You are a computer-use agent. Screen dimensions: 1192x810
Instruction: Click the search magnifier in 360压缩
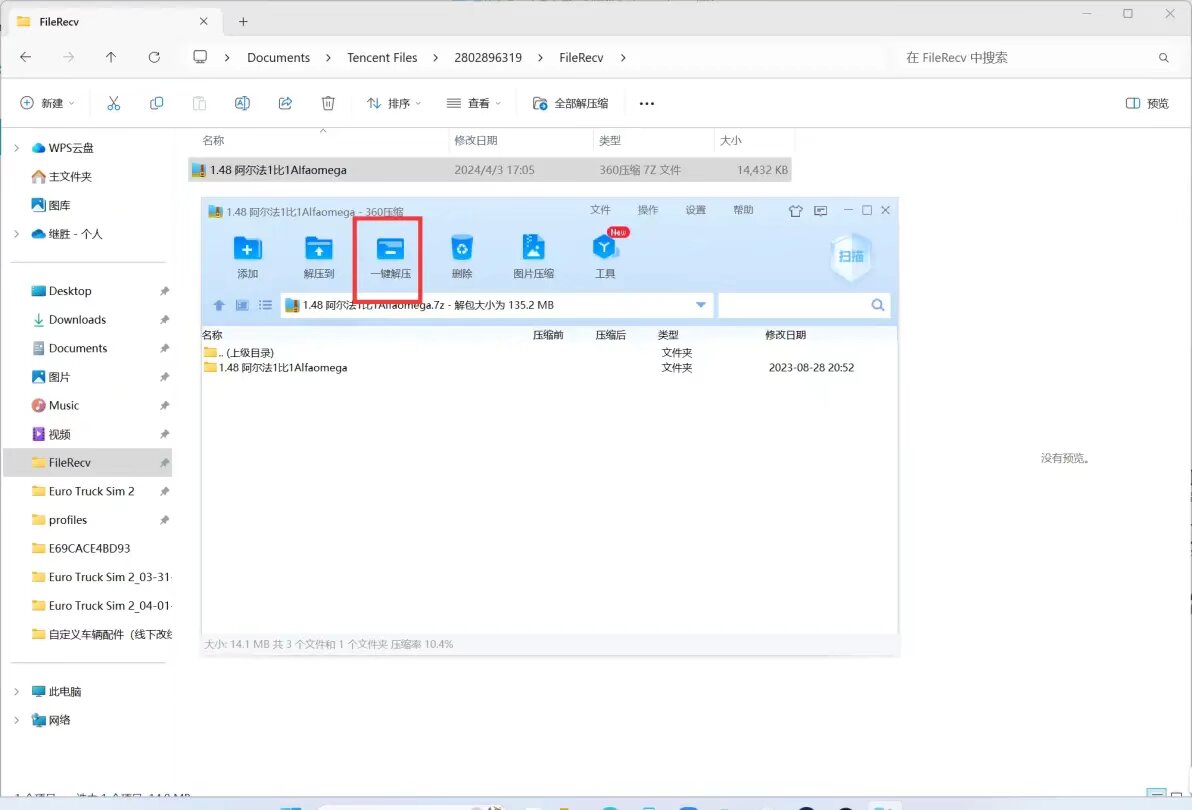877,305
